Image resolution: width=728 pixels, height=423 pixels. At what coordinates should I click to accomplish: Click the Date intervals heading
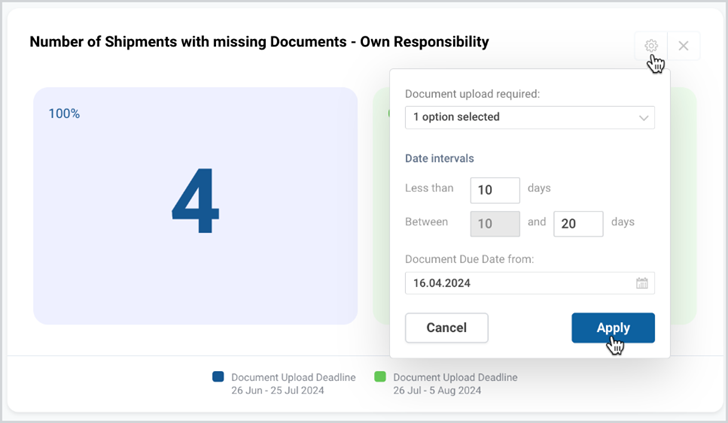[x=439, y=158]
